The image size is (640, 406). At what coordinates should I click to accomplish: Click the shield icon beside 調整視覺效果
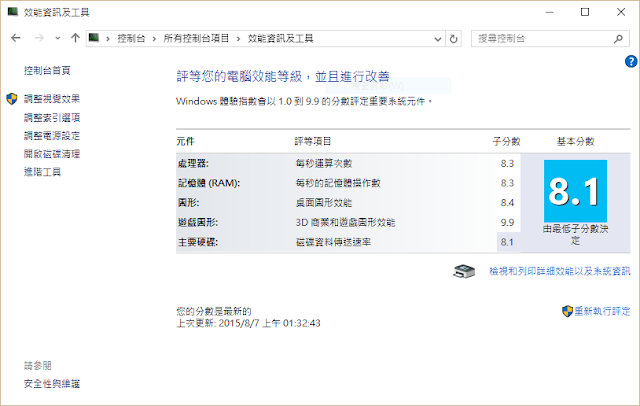point(12,99)
